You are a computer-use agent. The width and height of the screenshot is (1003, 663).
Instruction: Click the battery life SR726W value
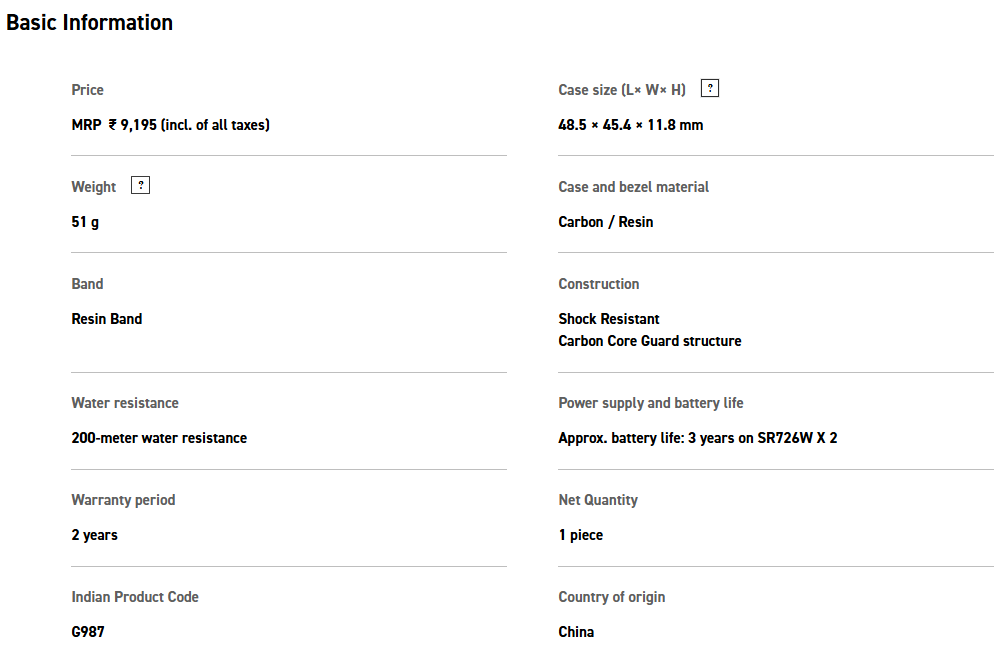[x=697, y=438]
